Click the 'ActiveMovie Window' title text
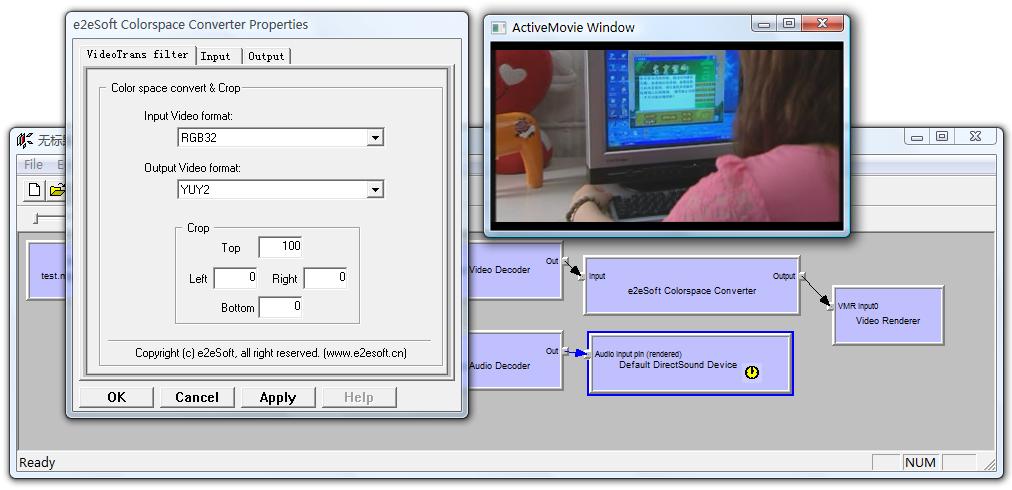This screenshot has height=490, width=1012. [x=573, y=28]
